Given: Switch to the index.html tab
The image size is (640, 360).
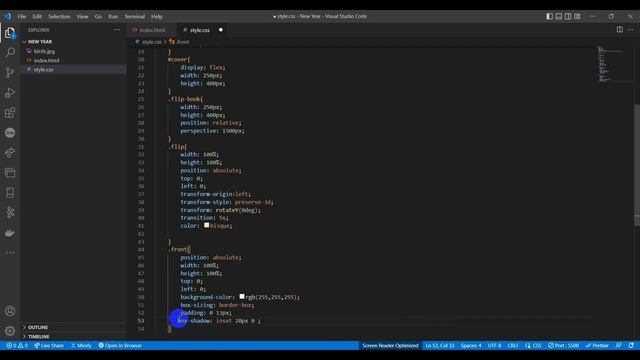Looking at the screenshot, I should [152, 30].
